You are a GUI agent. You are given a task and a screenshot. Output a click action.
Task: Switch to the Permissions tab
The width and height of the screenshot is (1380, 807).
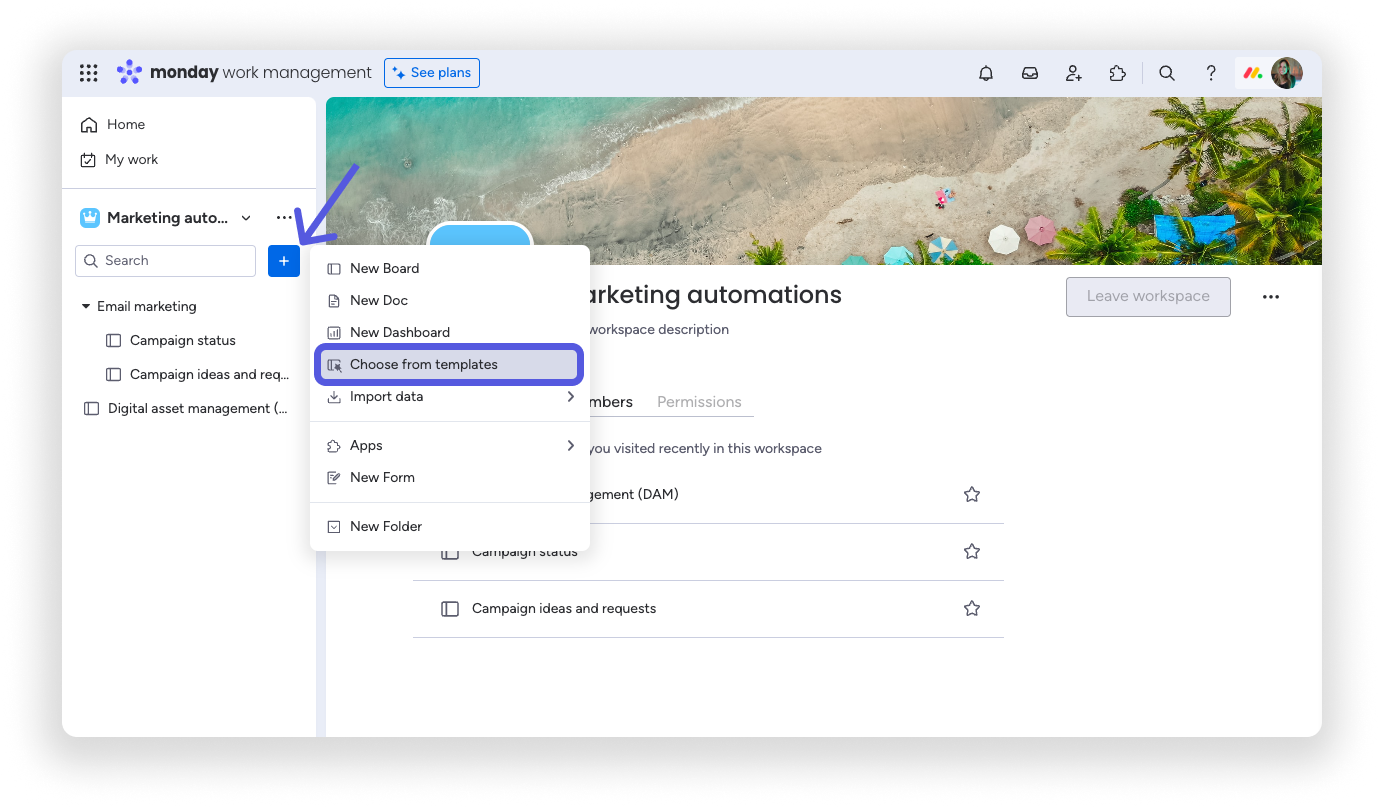point(699,402)
